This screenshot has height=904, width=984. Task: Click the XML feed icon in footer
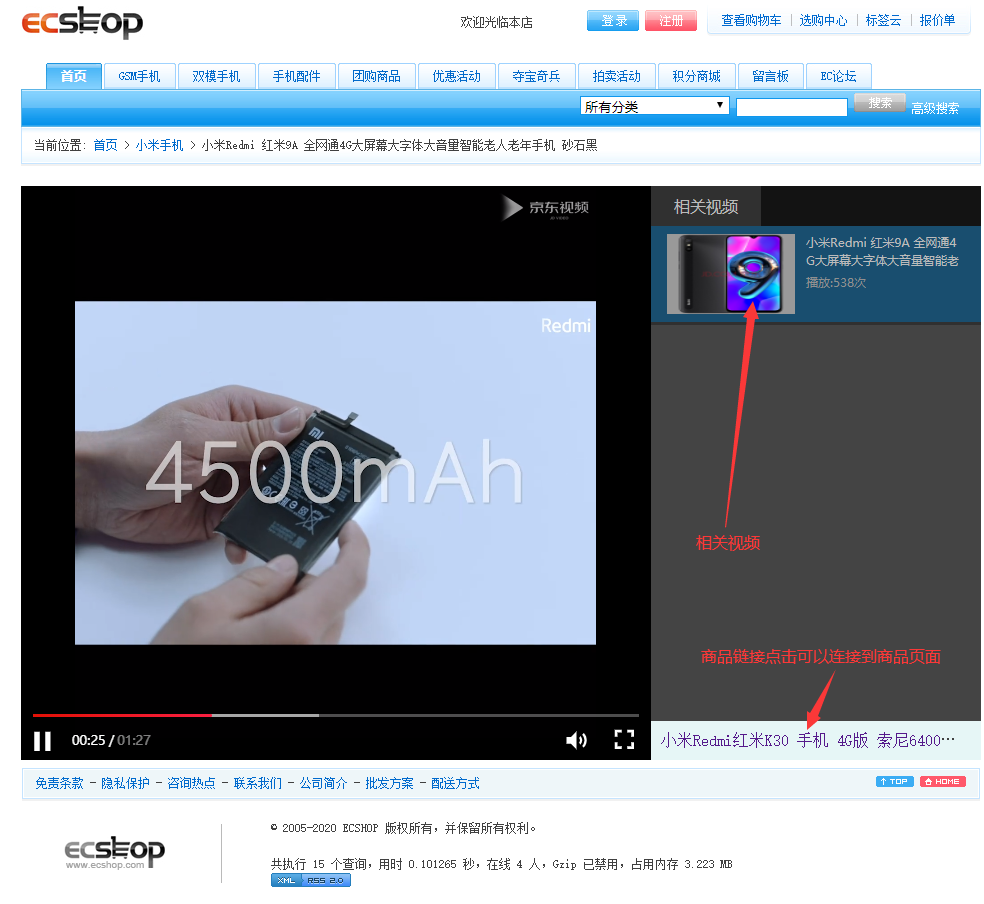(286, 880)
